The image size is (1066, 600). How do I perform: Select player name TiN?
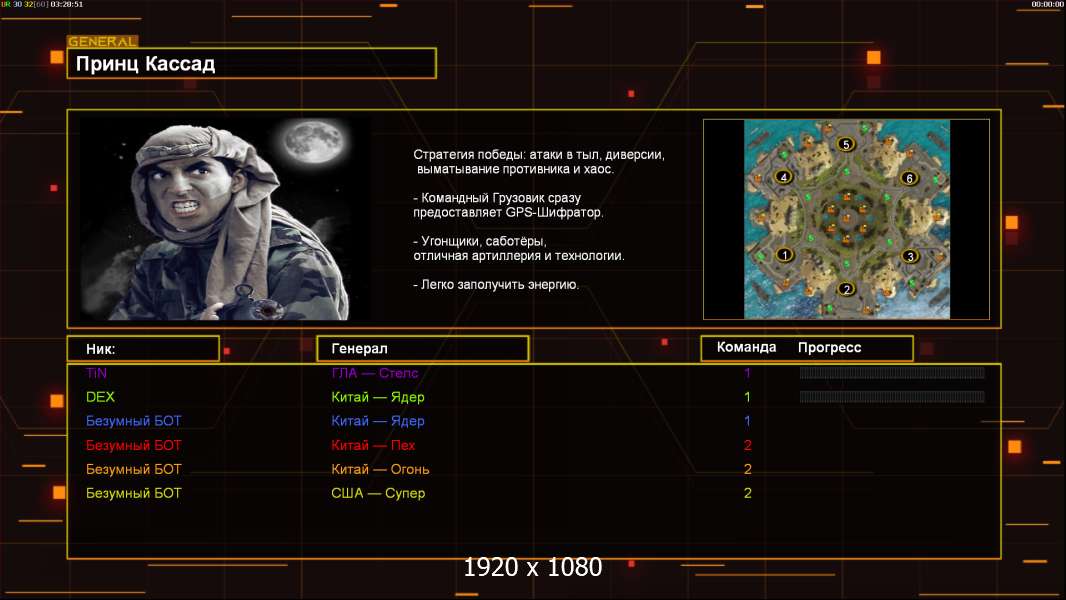pos(97,373)
